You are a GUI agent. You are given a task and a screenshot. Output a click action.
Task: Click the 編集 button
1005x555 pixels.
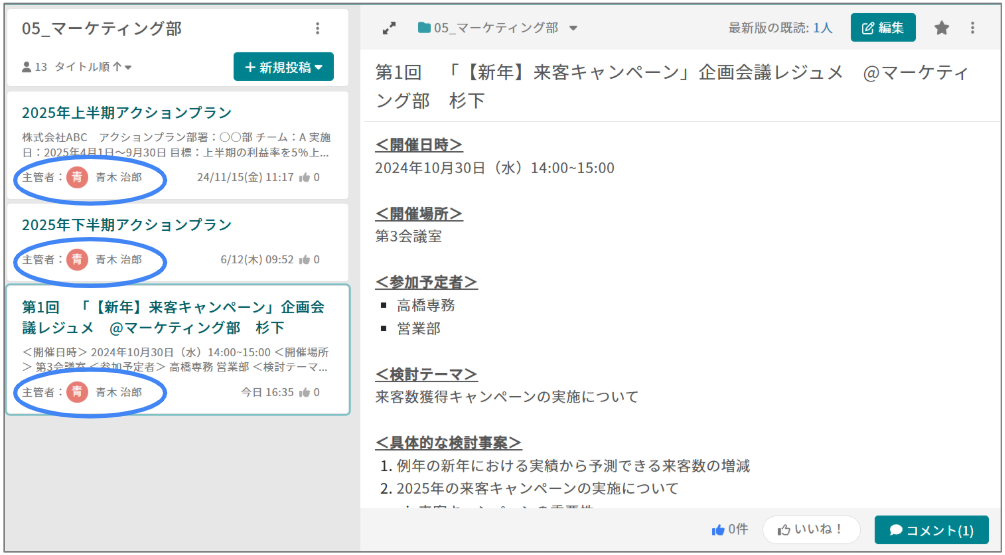pos(882,28)
